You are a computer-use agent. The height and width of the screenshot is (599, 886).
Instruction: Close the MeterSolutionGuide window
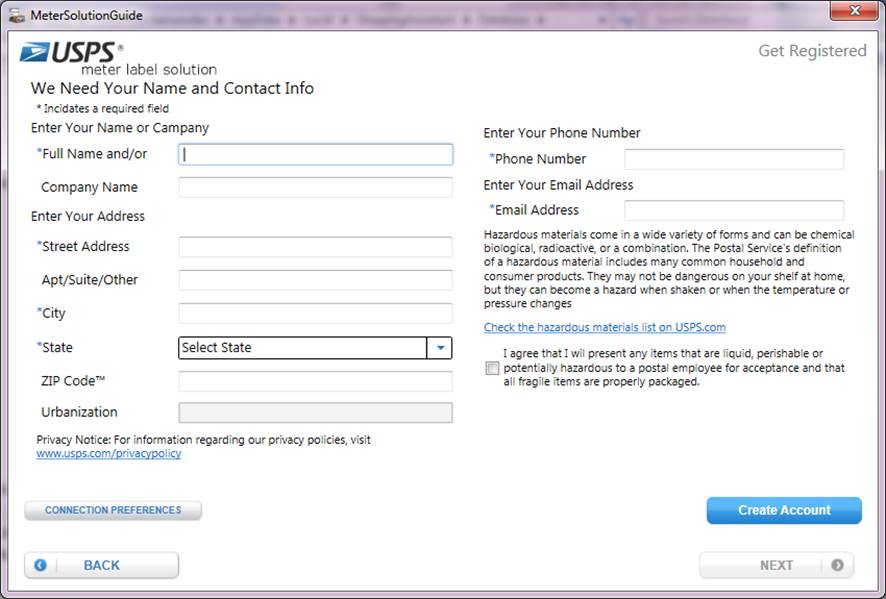tap(854, 11)
